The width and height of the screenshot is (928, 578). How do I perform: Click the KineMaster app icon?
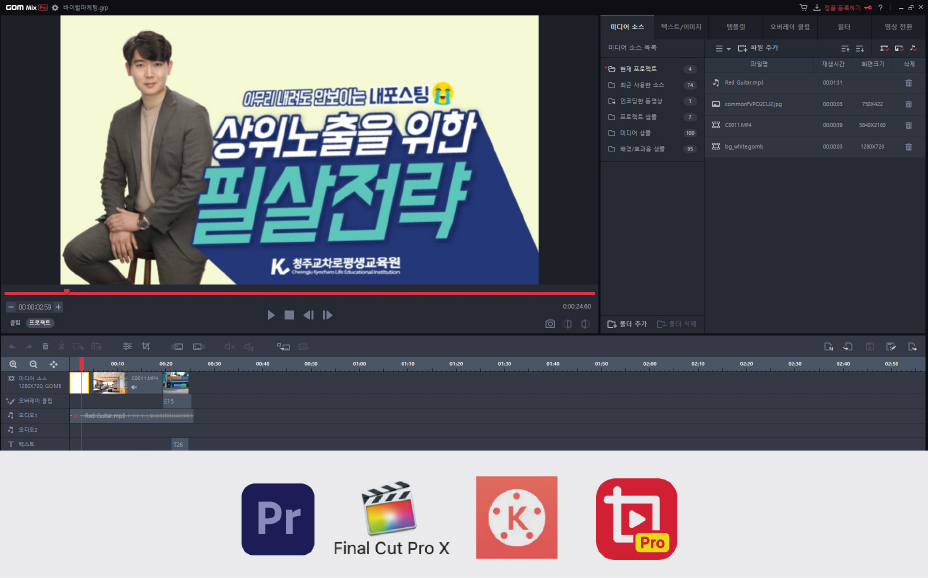point(517,518)
